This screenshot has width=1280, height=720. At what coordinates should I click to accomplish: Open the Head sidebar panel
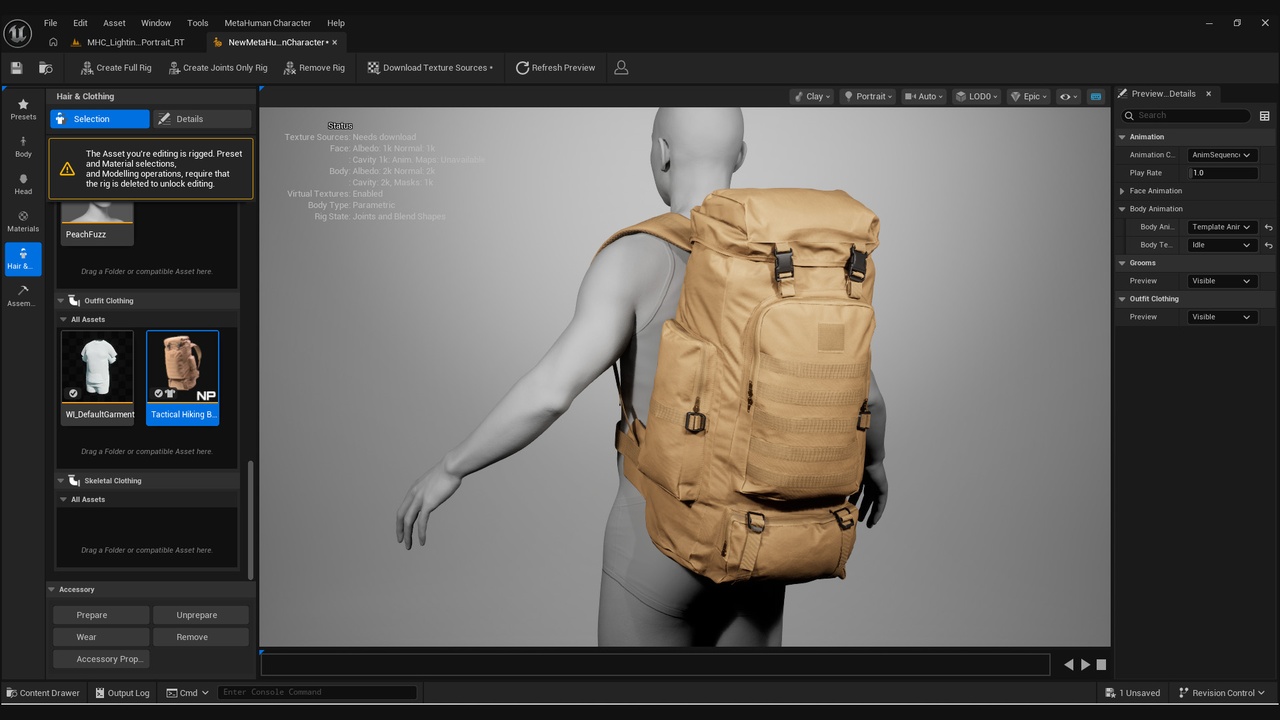pos(23,184)
